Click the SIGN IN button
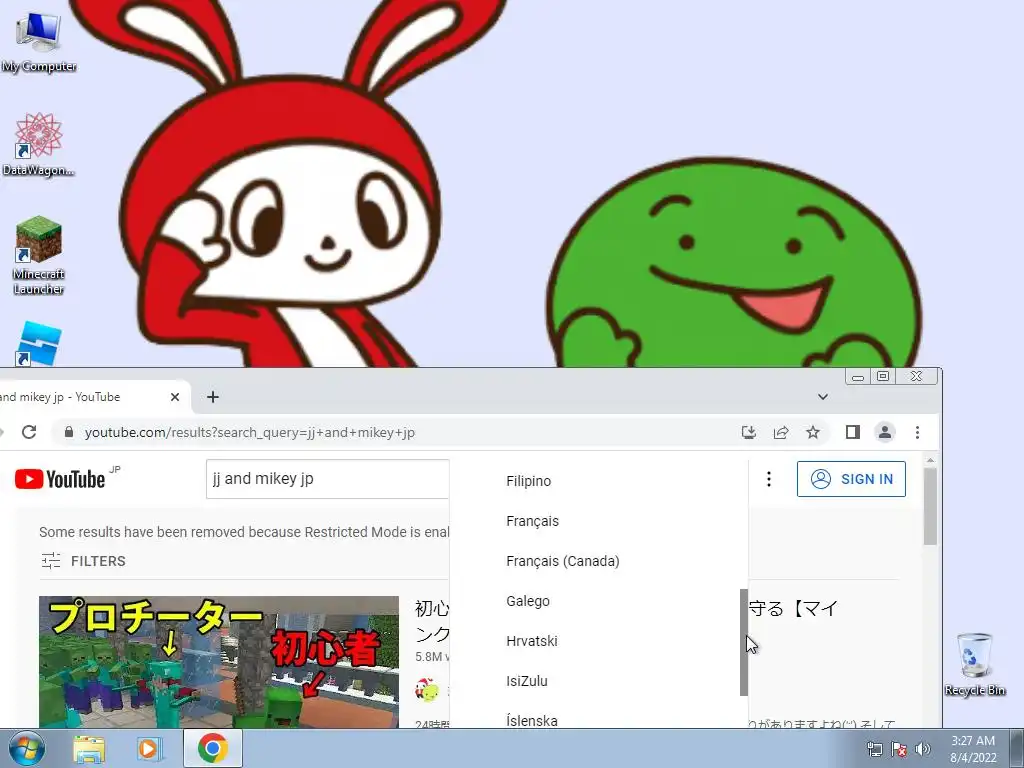 click(851, 479)
